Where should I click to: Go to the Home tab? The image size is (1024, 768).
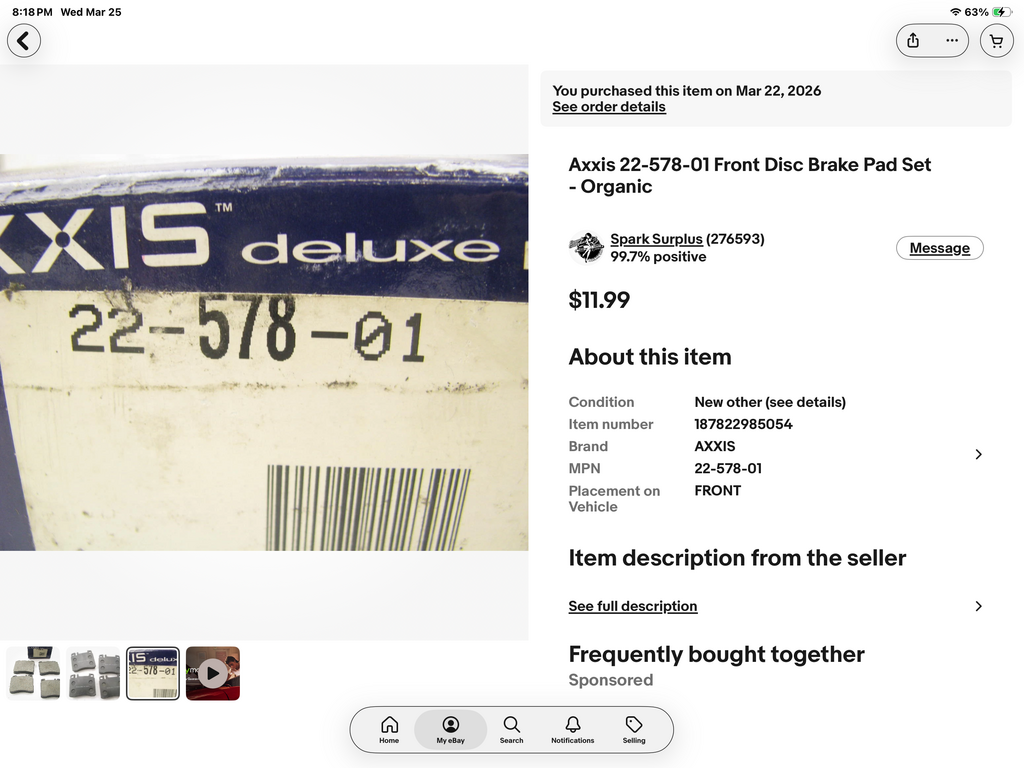pos(389,729)
